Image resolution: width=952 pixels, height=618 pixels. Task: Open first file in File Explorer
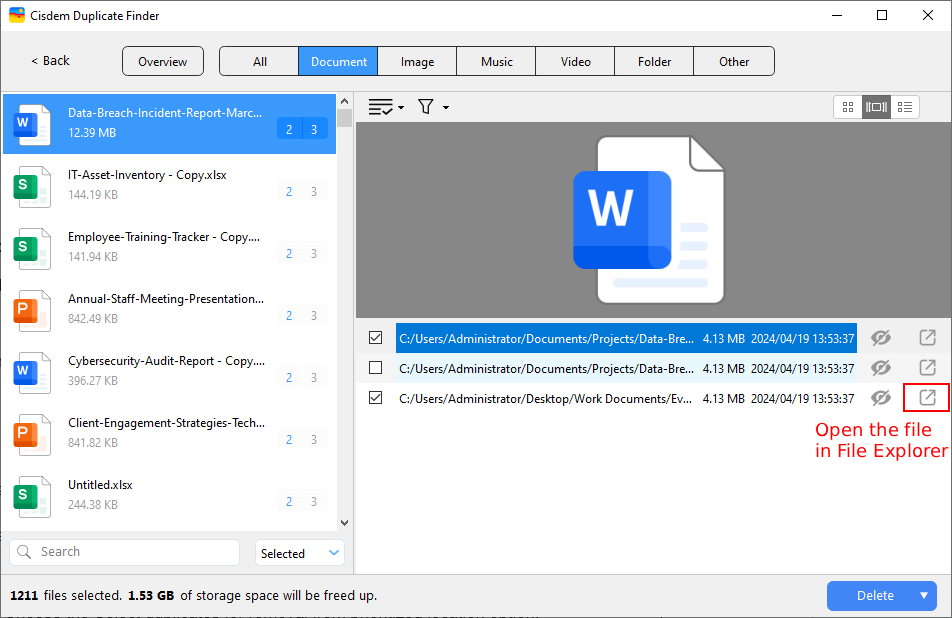coord(927,338)
